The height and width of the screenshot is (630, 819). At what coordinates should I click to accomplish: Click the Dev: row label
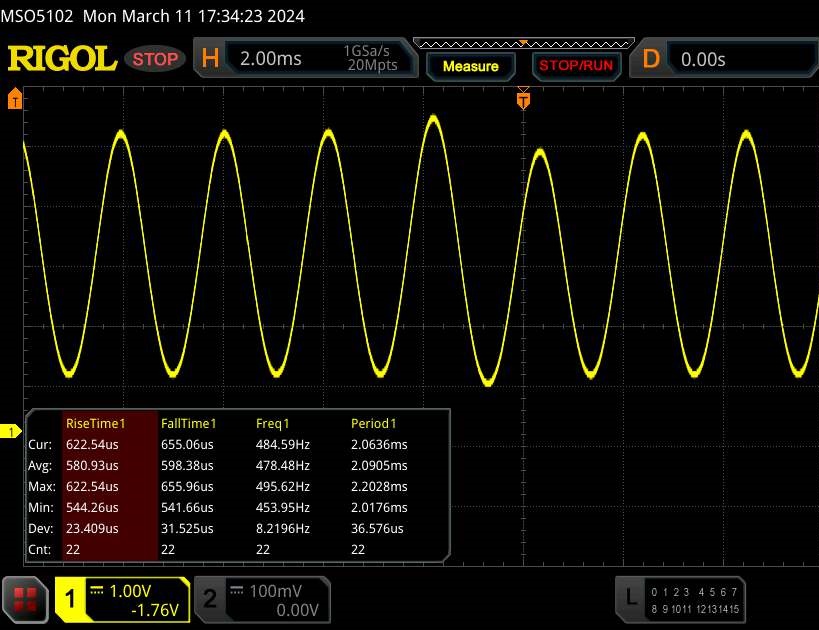pyautogui.click(x=41, y=529)
